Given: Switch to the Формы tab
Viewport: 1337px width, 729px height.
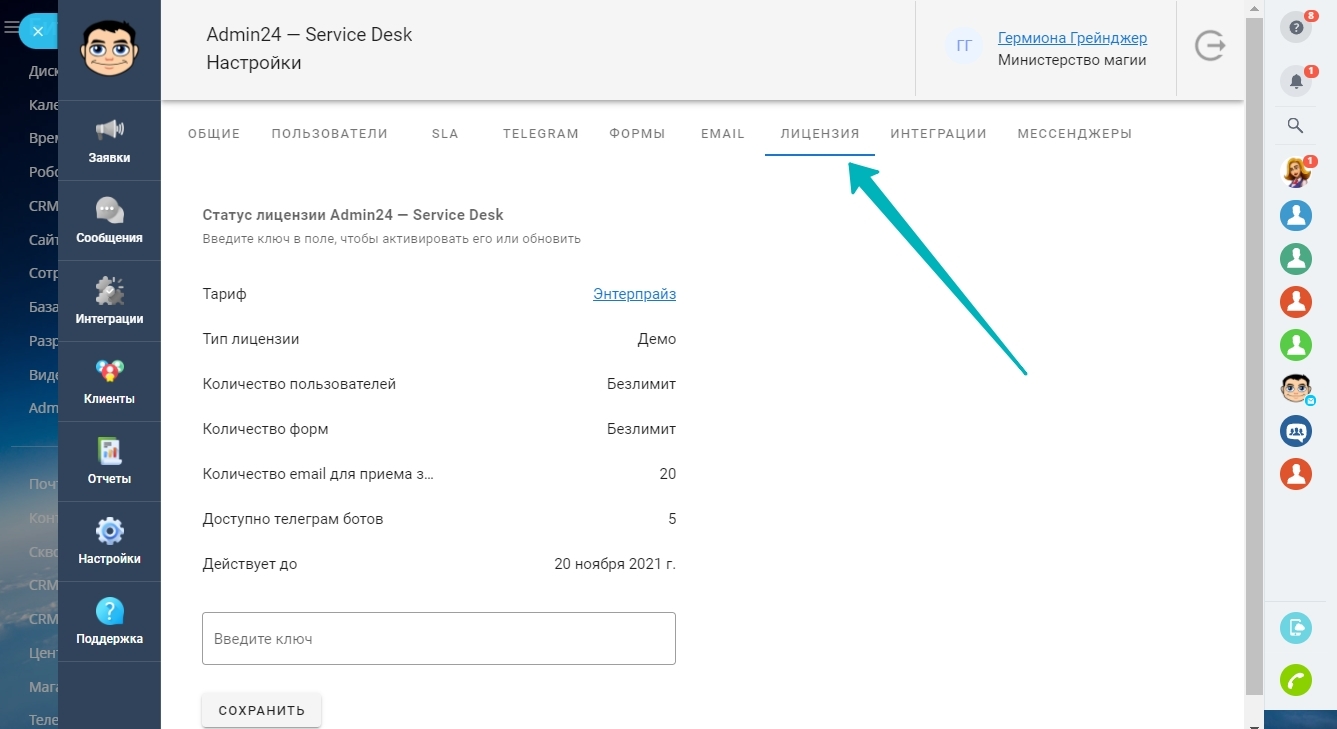Looking at the screenshot, I should (x=637, y=134).
